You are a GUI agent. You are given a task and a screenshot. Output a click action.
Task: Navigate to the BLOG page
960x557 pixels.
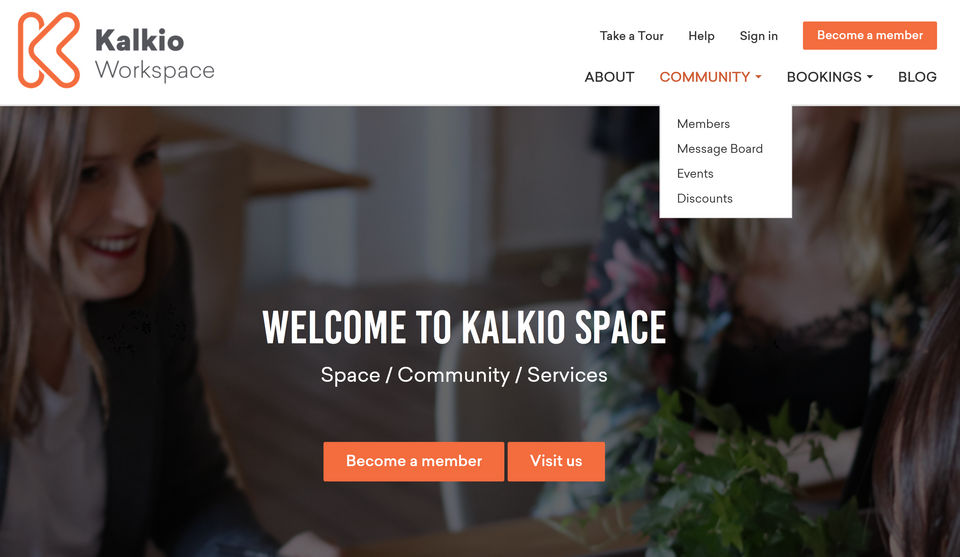pyautogui.click(x=917, y=77)
